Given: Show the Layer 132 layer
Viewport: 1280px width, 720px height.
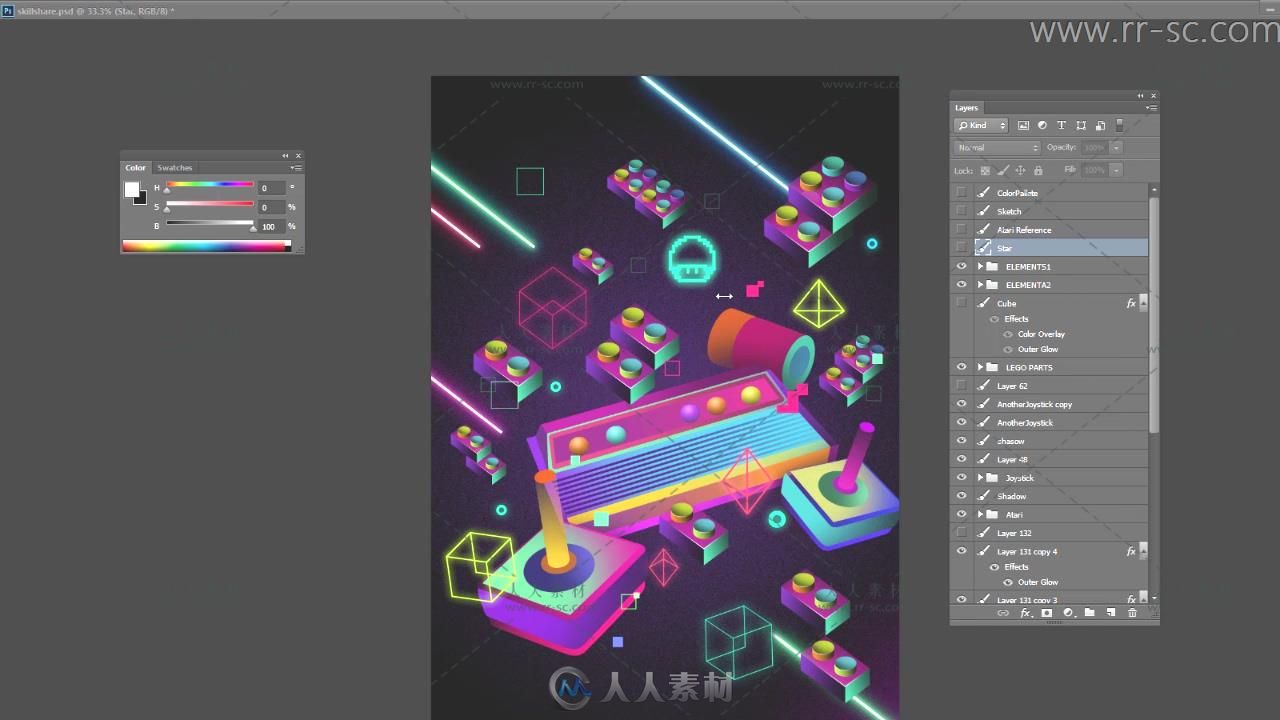Looking at the screenshot, I should pos(961,533).
